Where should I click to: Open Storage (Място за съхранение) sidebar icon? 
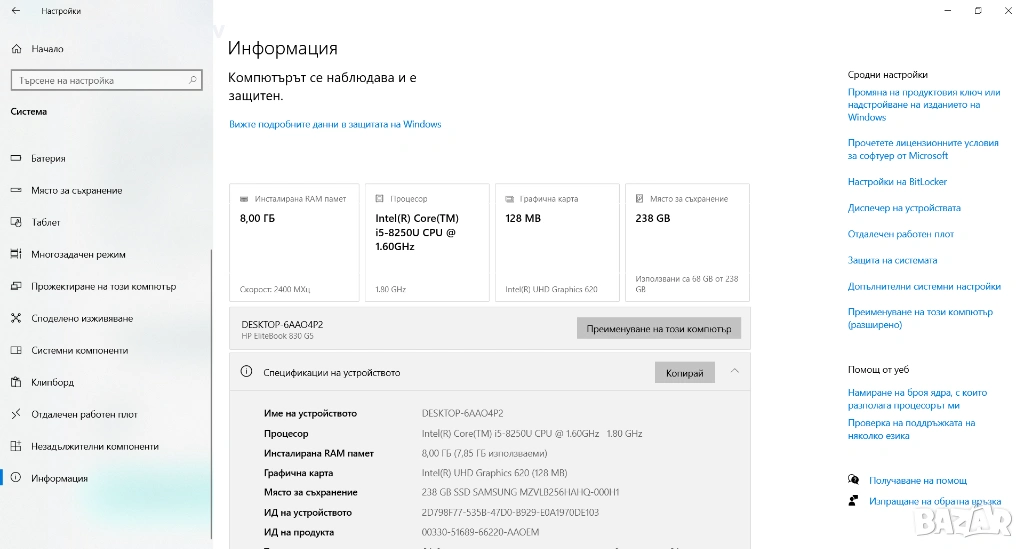pyautogui.click(x=16, y=190)
